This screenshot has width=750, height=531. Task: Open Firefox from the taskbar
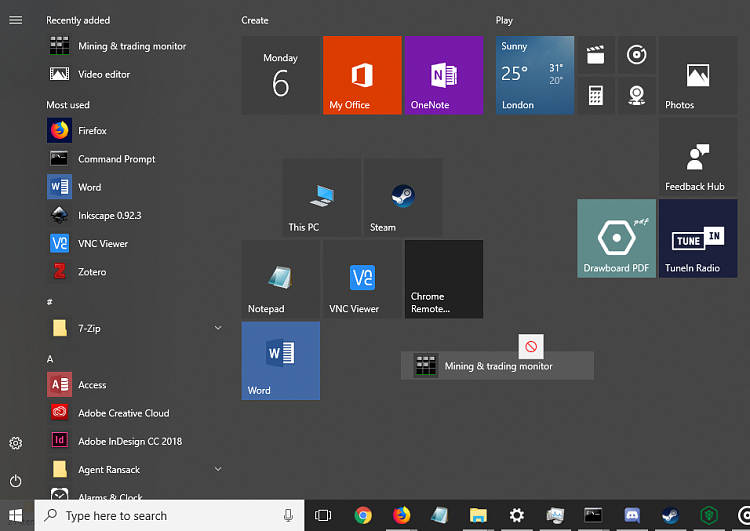pos(401,515)
